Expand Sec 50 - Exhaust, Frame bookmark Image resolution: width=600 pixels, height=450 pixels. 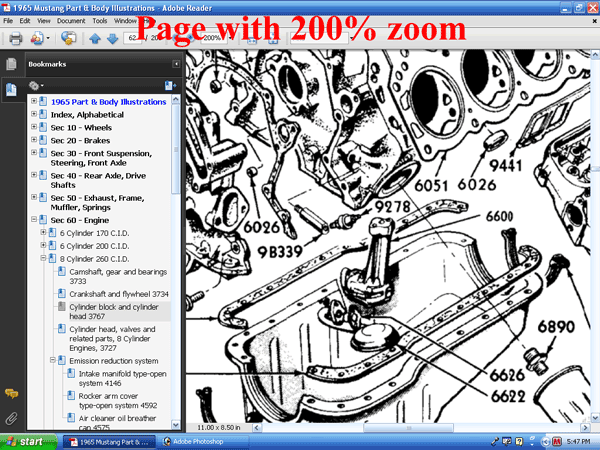34,197
